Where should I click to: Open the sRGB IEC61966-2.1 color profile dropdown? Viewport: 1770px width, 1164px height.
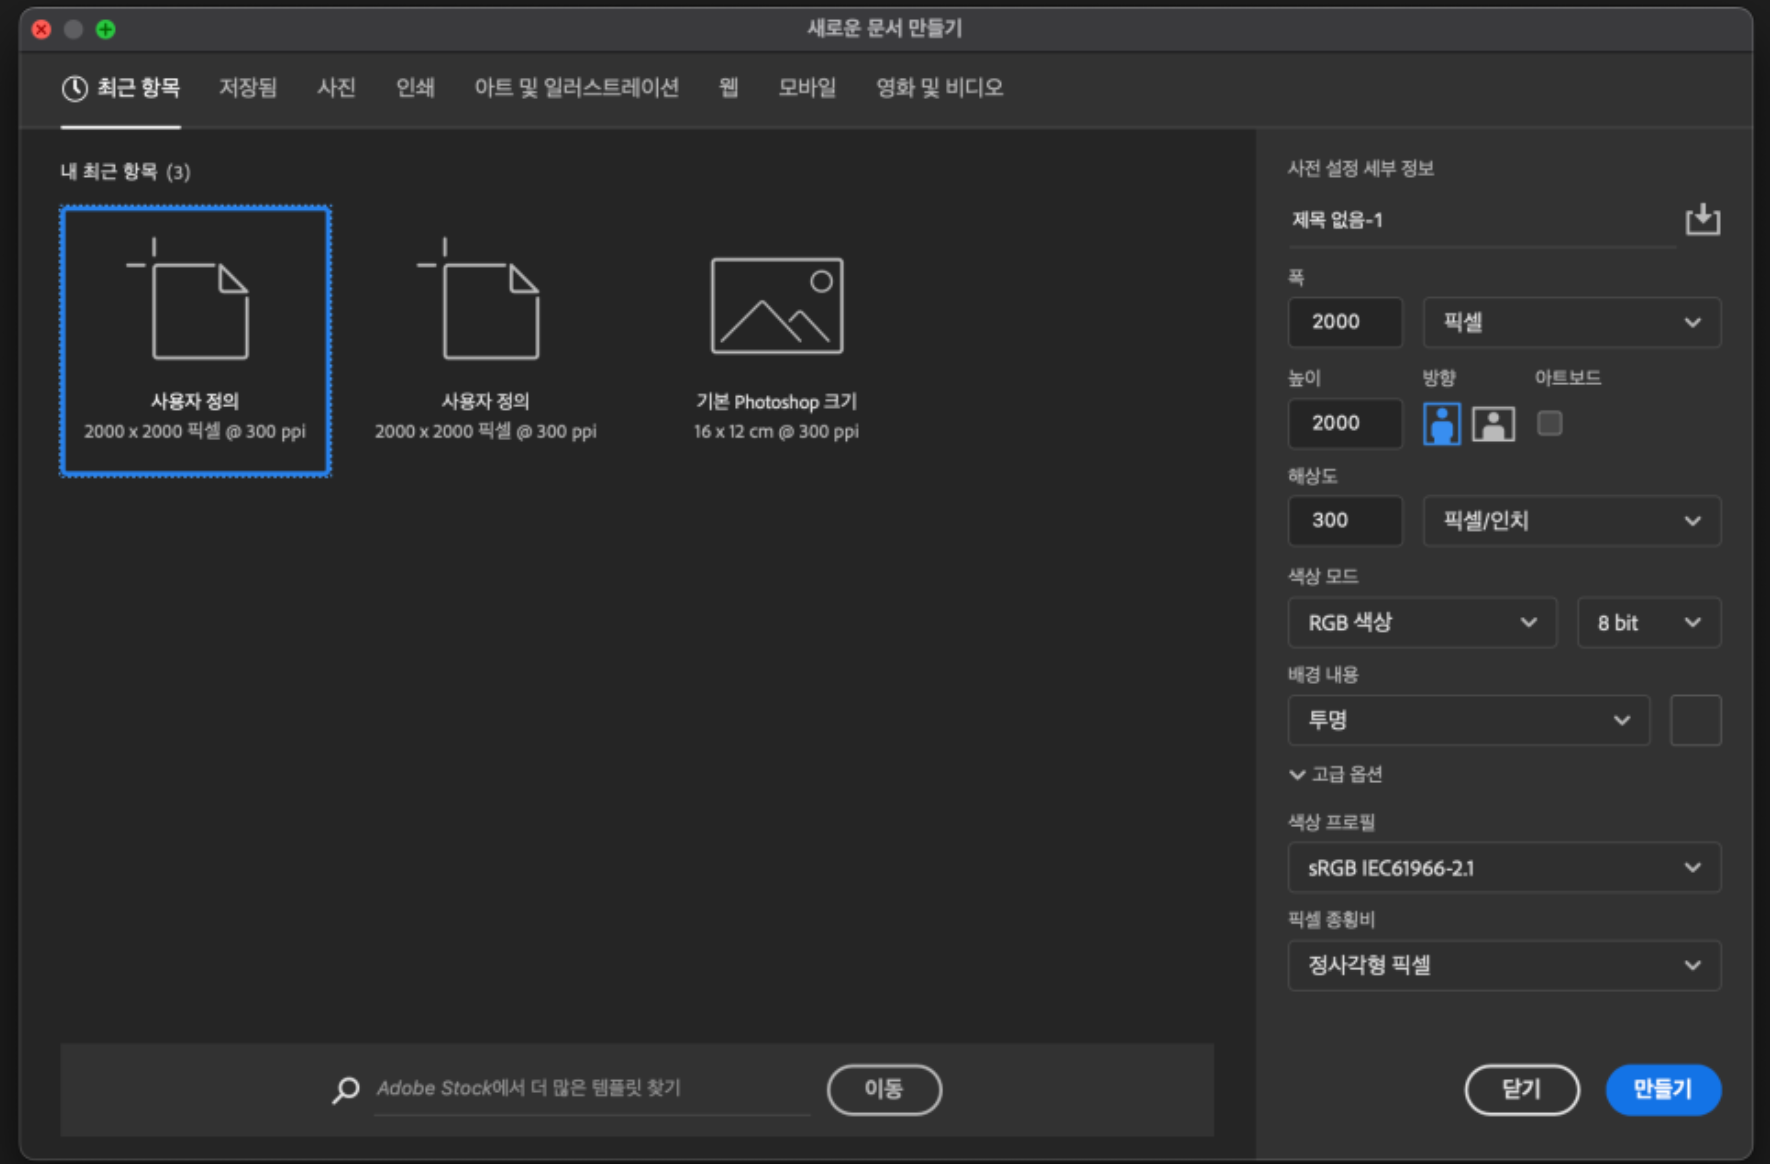(x=1504, y=867)
